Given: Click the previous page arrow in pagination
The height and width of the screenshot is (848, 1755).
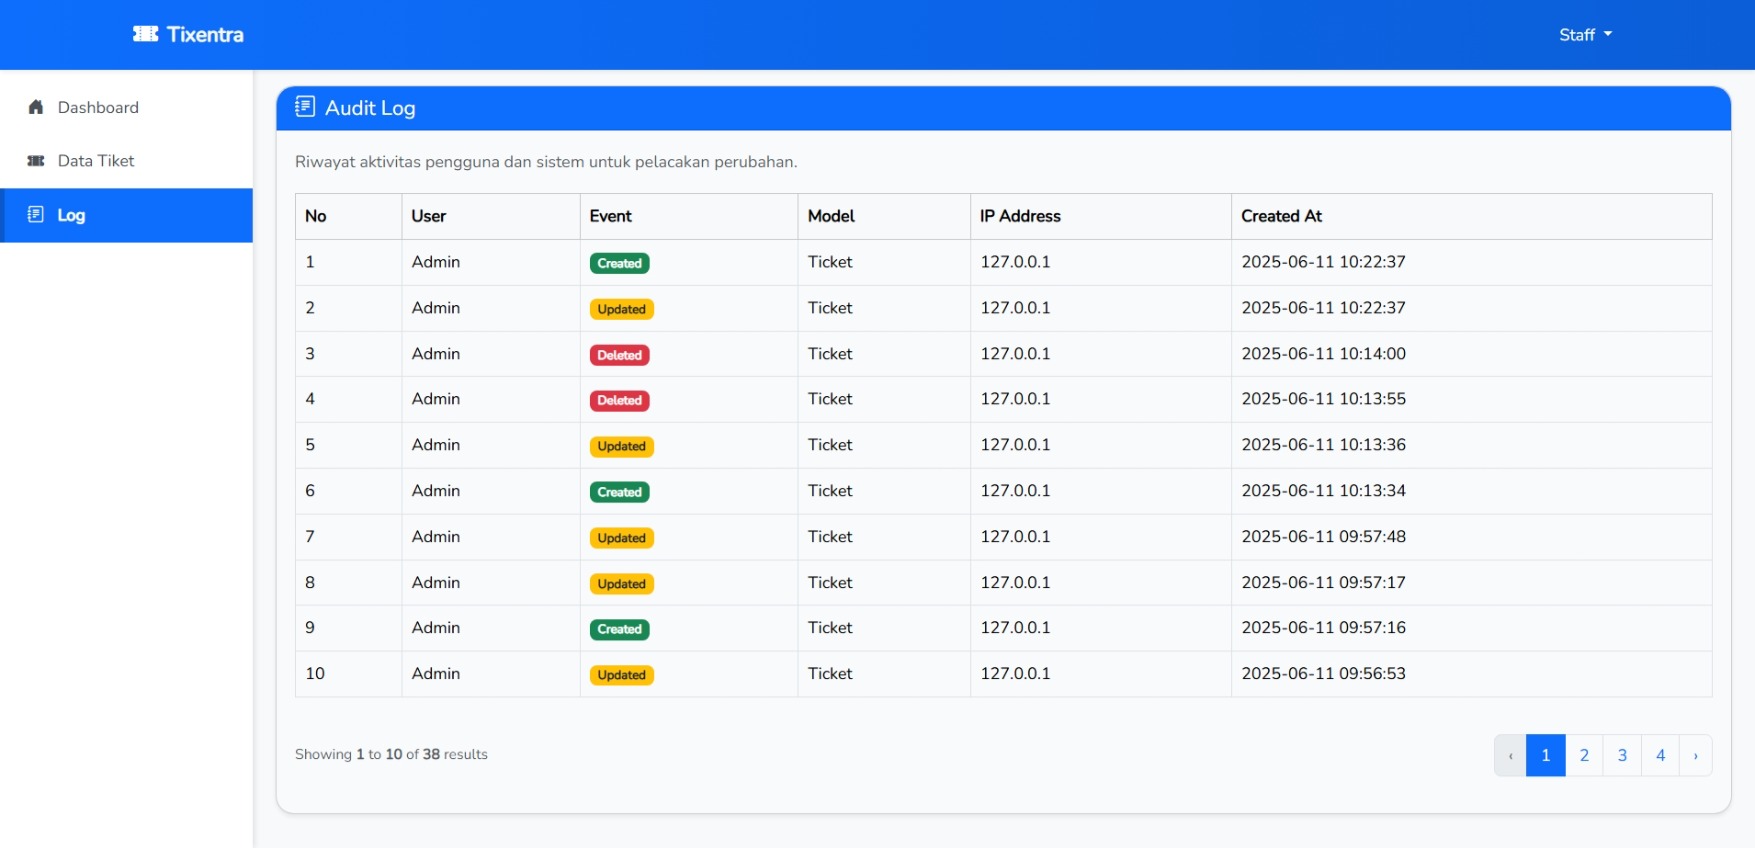Looking at the screenshot, I should (1510, 756).
